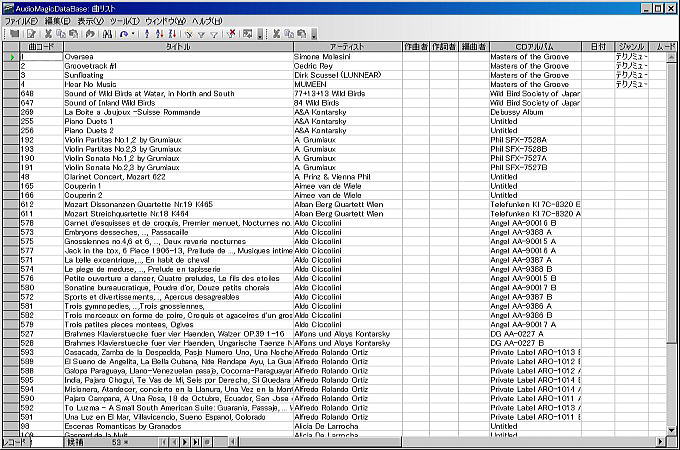The height and width of the screenshot is (450, 680).
Task: Remove filter using funnel with red X
Action: tap(231, 33)
